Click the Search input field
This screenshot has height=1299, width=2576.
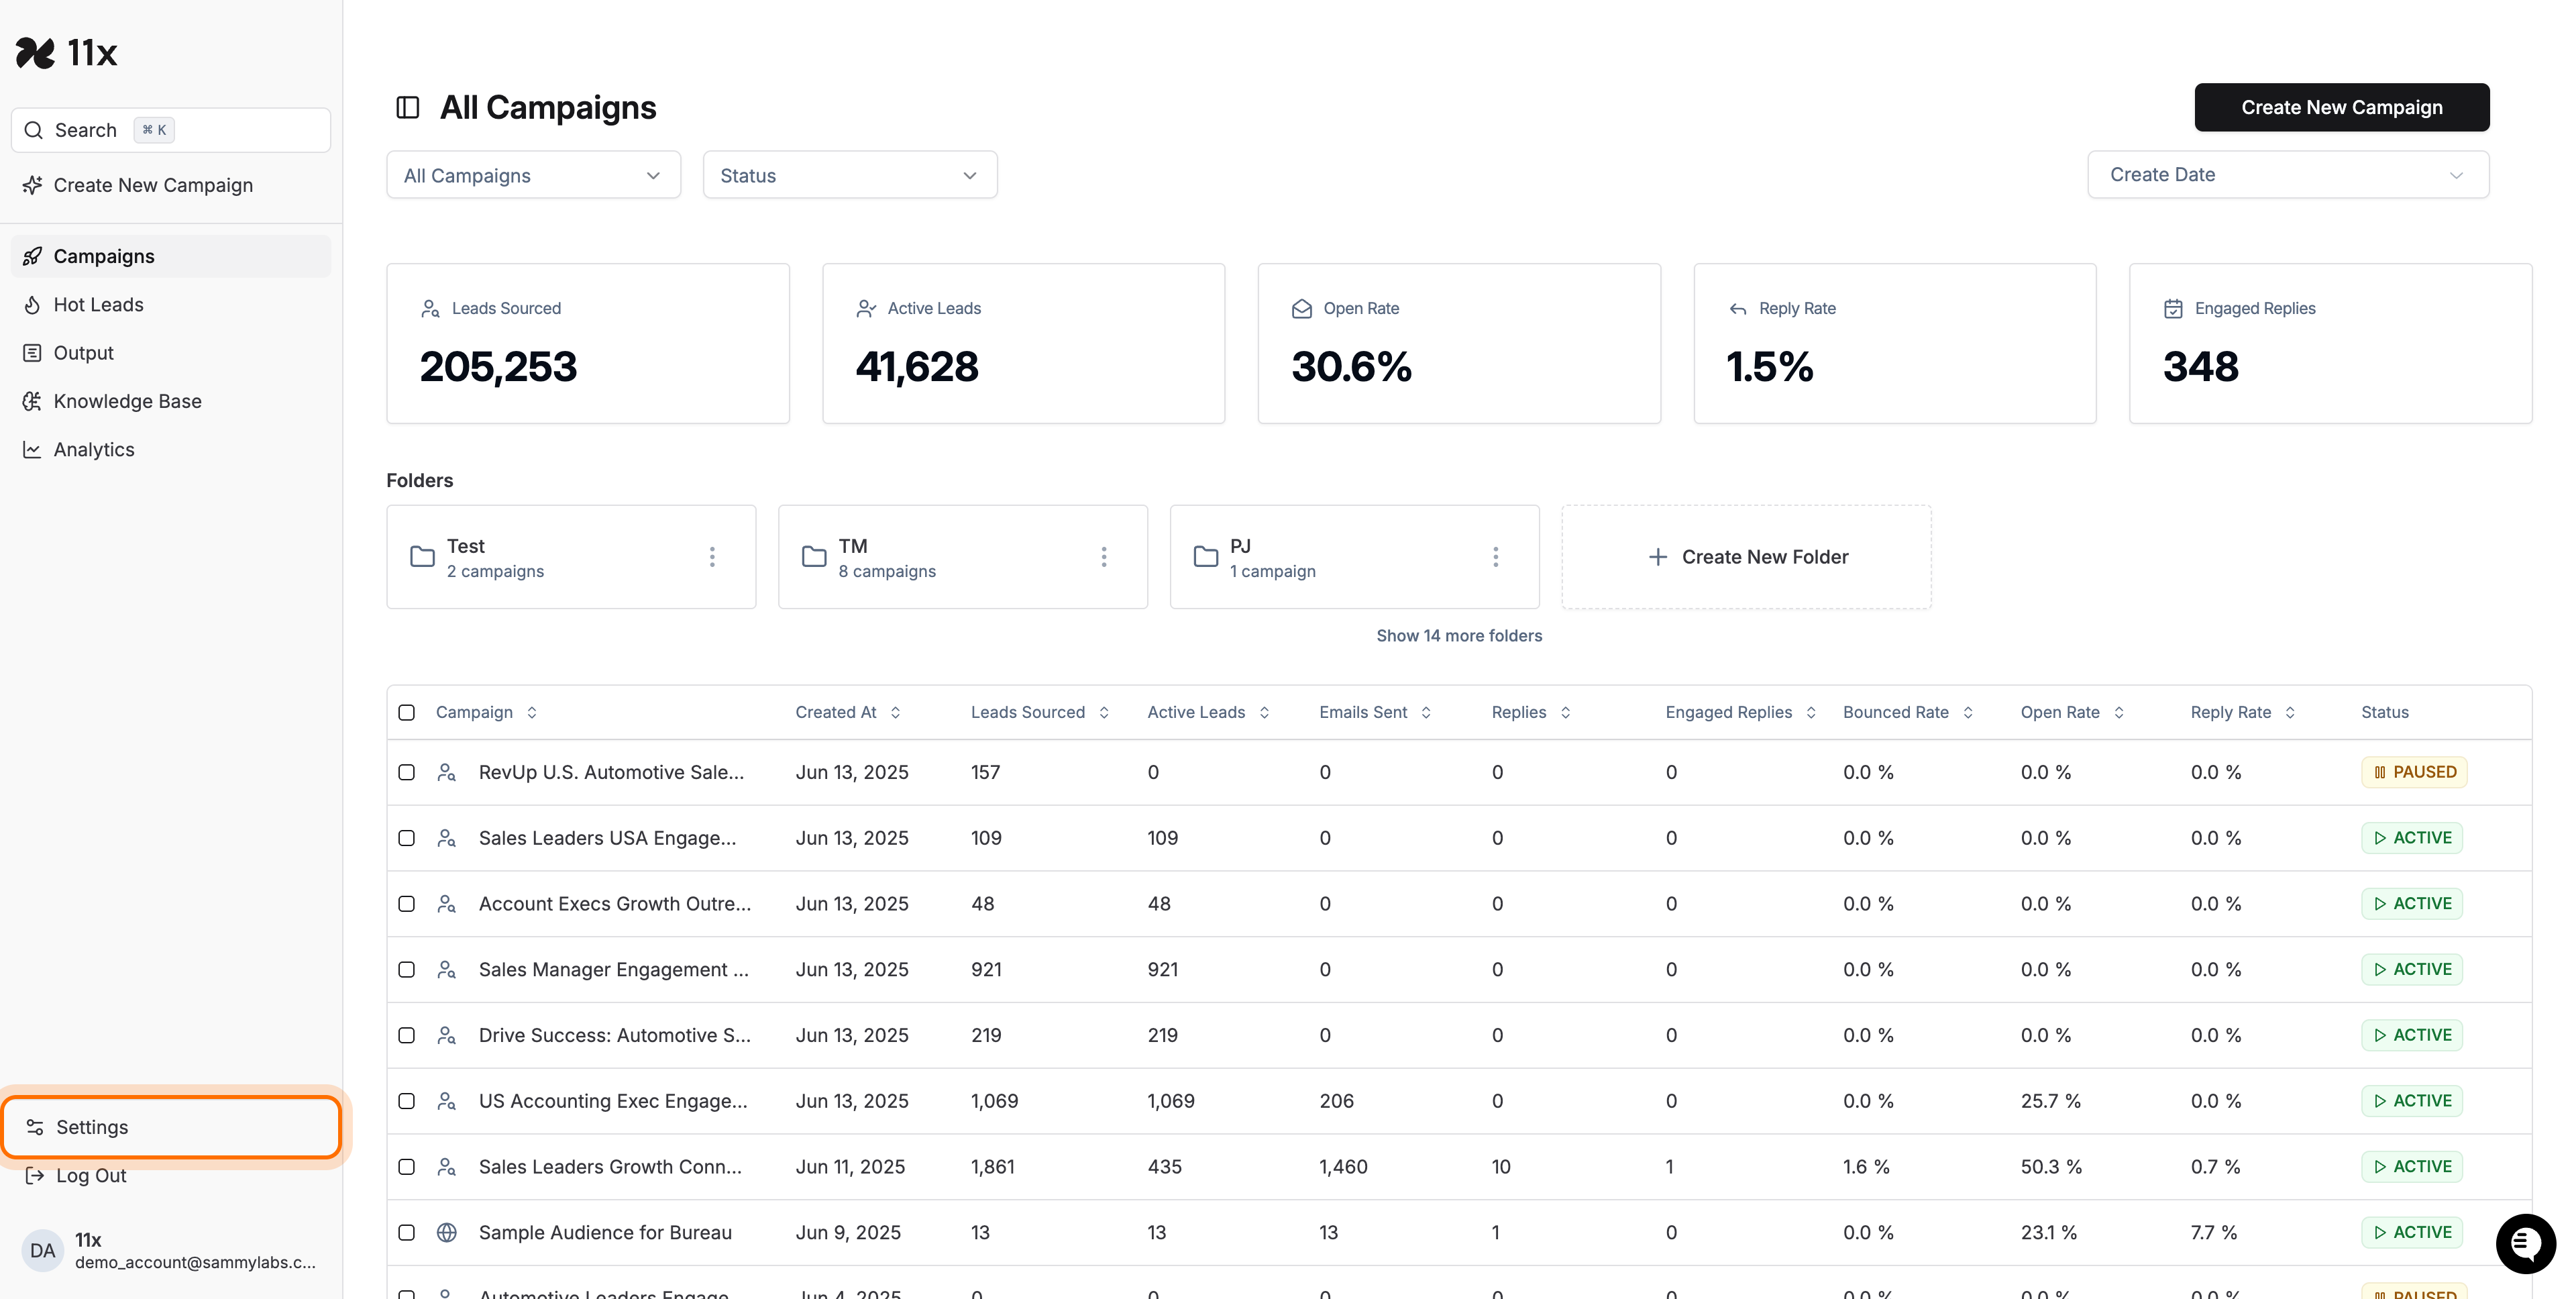coord(170,130)
